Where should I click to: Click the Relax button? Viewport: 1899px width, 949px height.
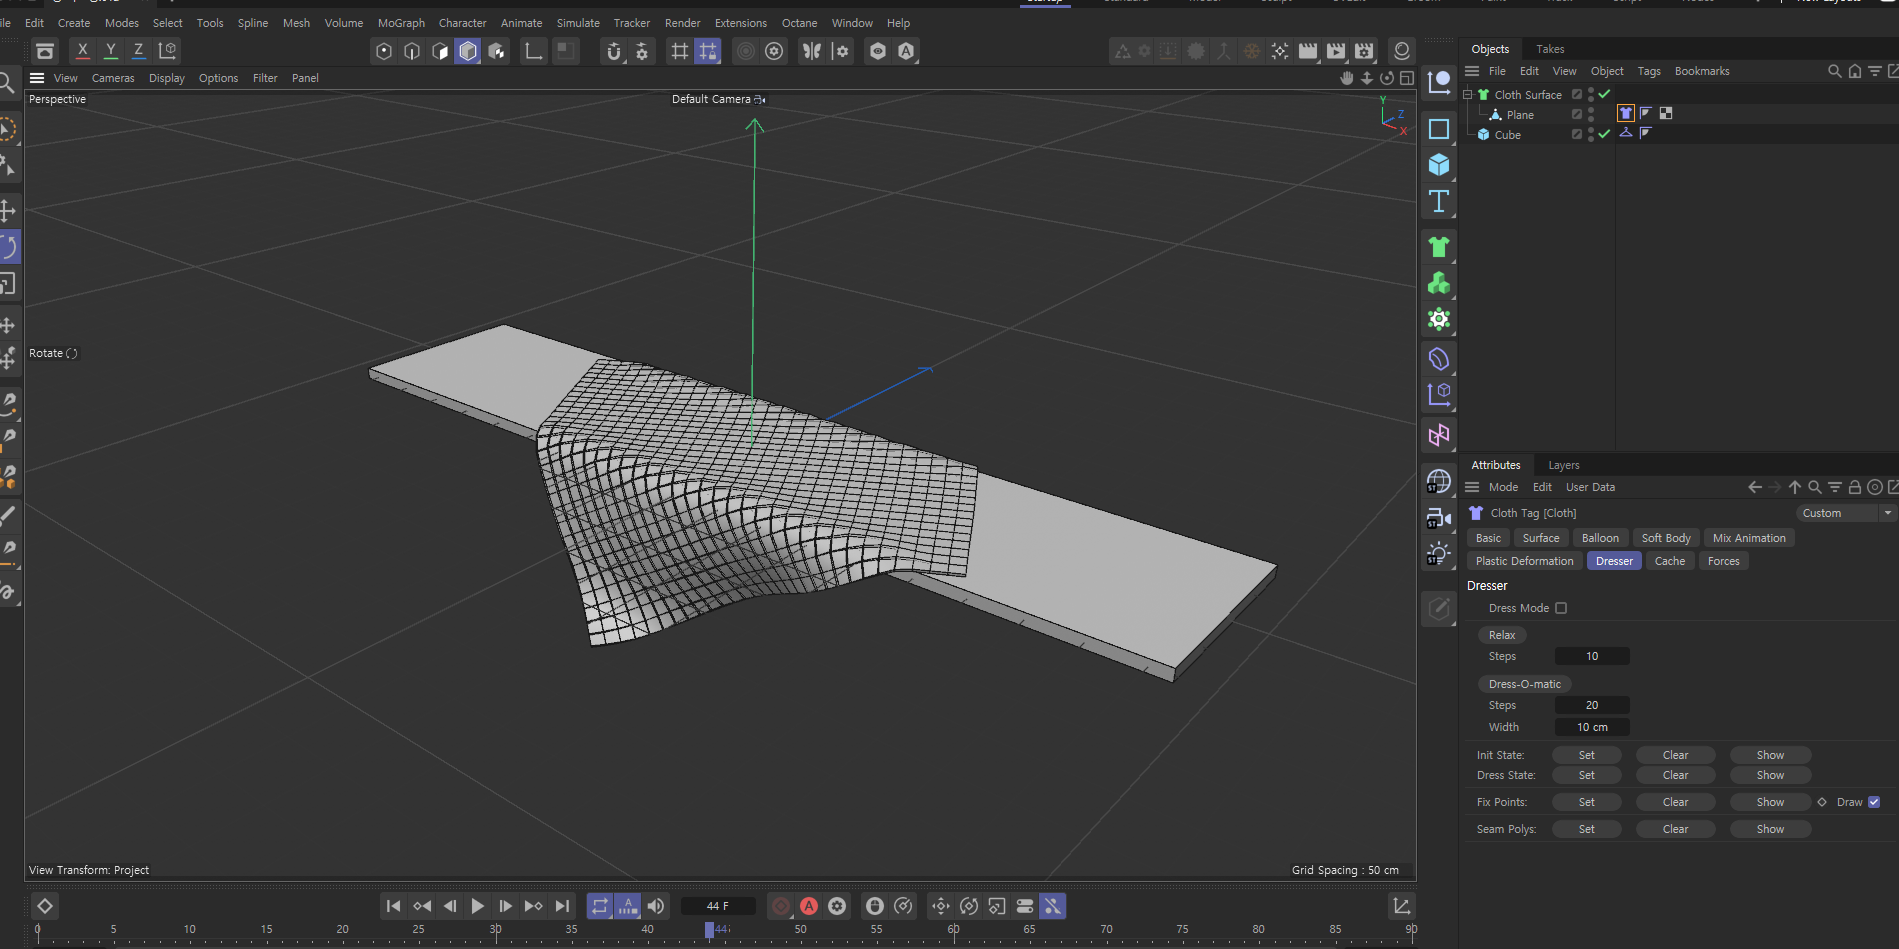pos(1501,635)
